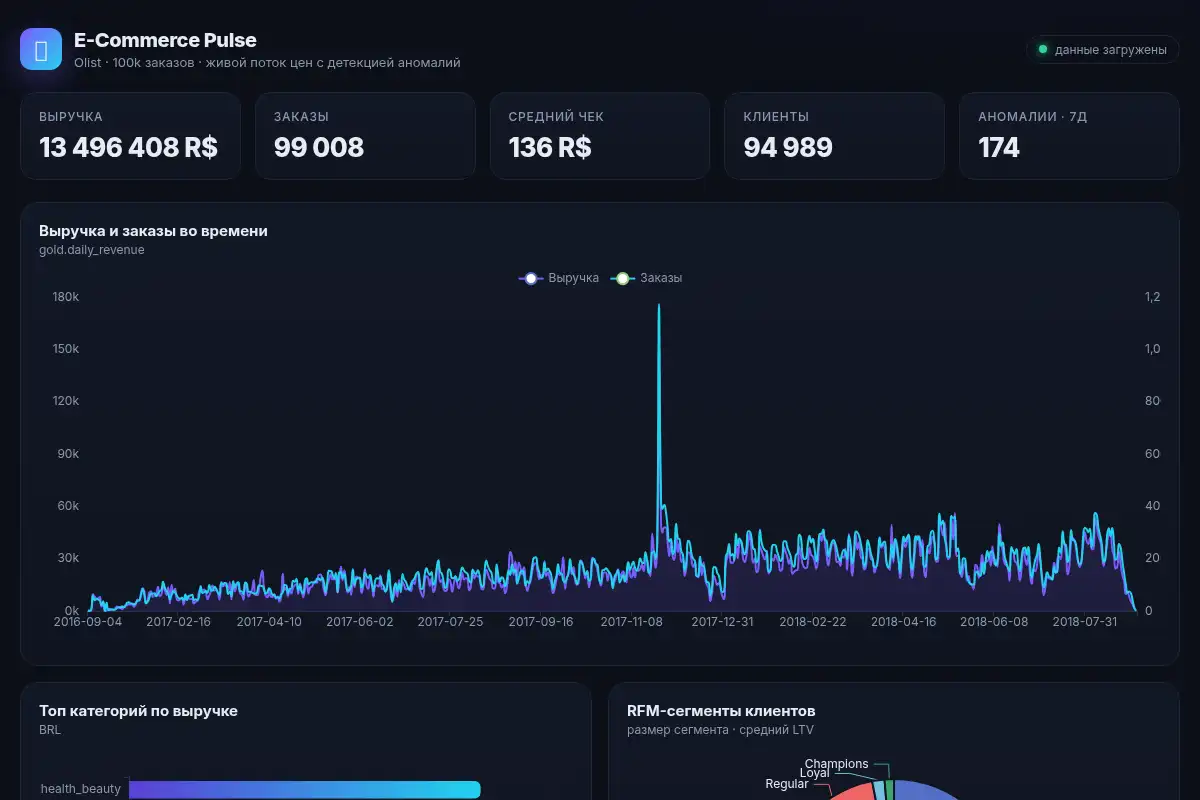Select the green status dot indicator
Image resolution: width=1200 pixels, height=800 pixels.
[1043, 49]
